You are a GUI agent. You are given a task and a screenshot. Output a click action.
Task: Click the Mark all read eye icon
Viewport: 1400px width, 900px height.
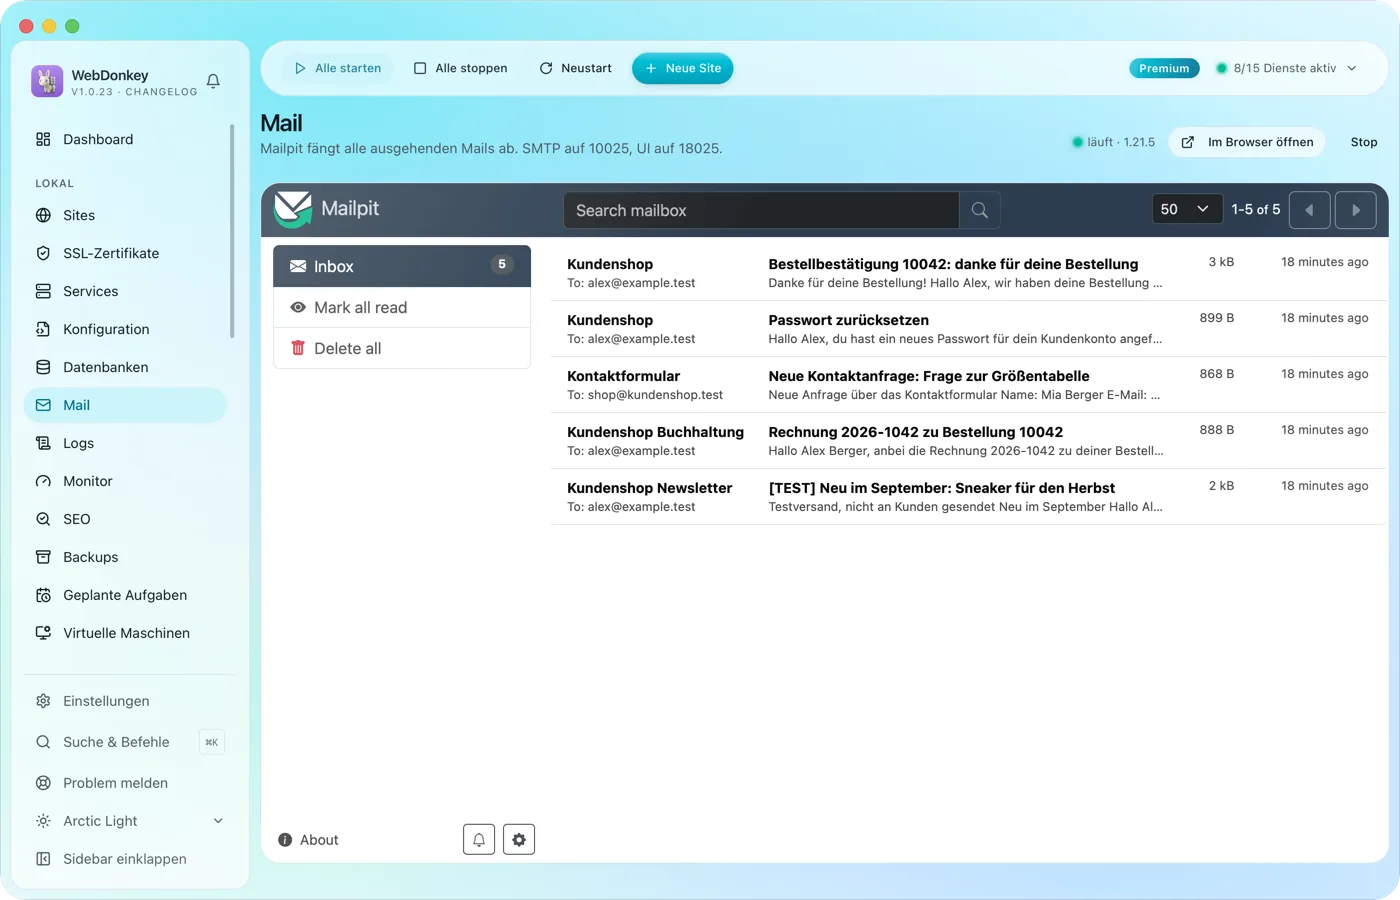point(298,307)
